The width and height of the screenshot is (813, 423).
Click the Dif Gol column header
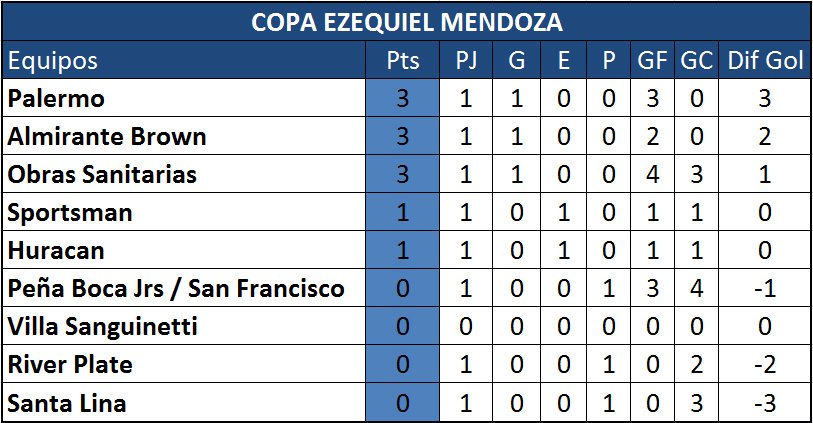[764, 60]
